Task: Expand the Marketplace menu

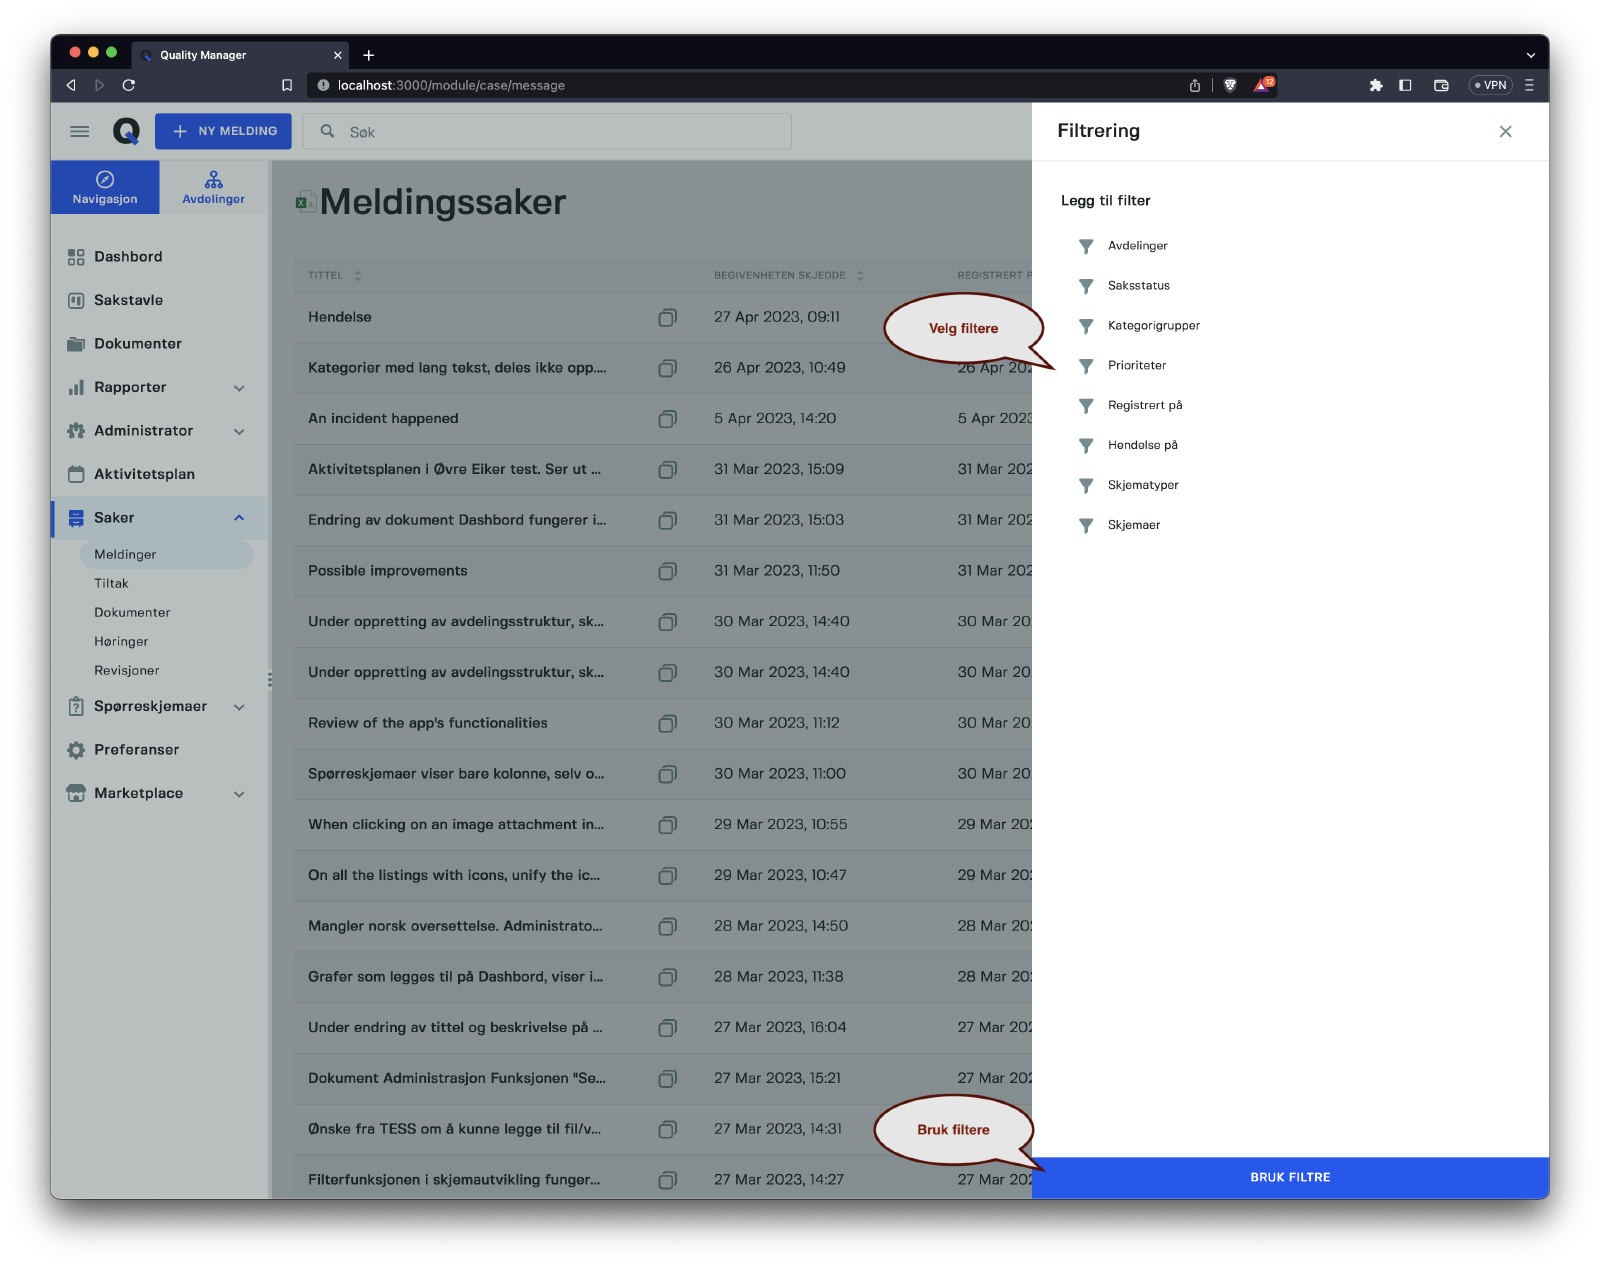Action: coord(239,794)
